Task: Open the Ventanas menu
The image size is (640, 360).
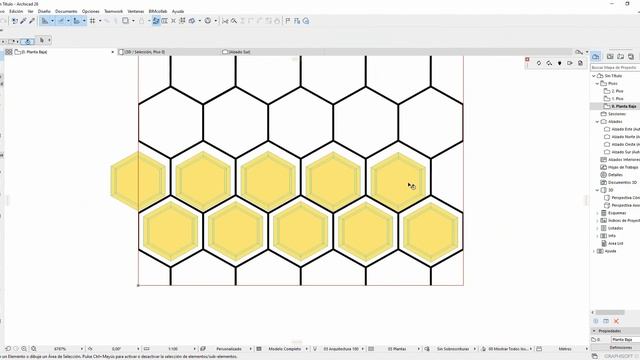Action: pyautogui.click(x=136, y=11)
